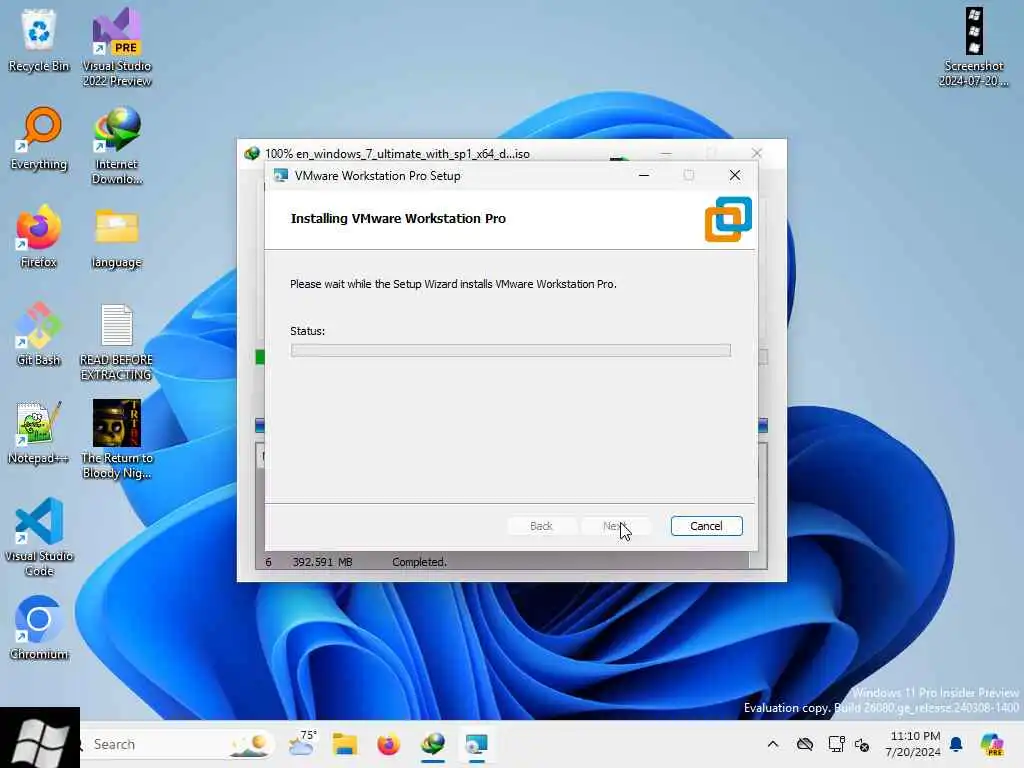
Task: Open the Copilot Preview taskbar icon
Action: (992, 744)
